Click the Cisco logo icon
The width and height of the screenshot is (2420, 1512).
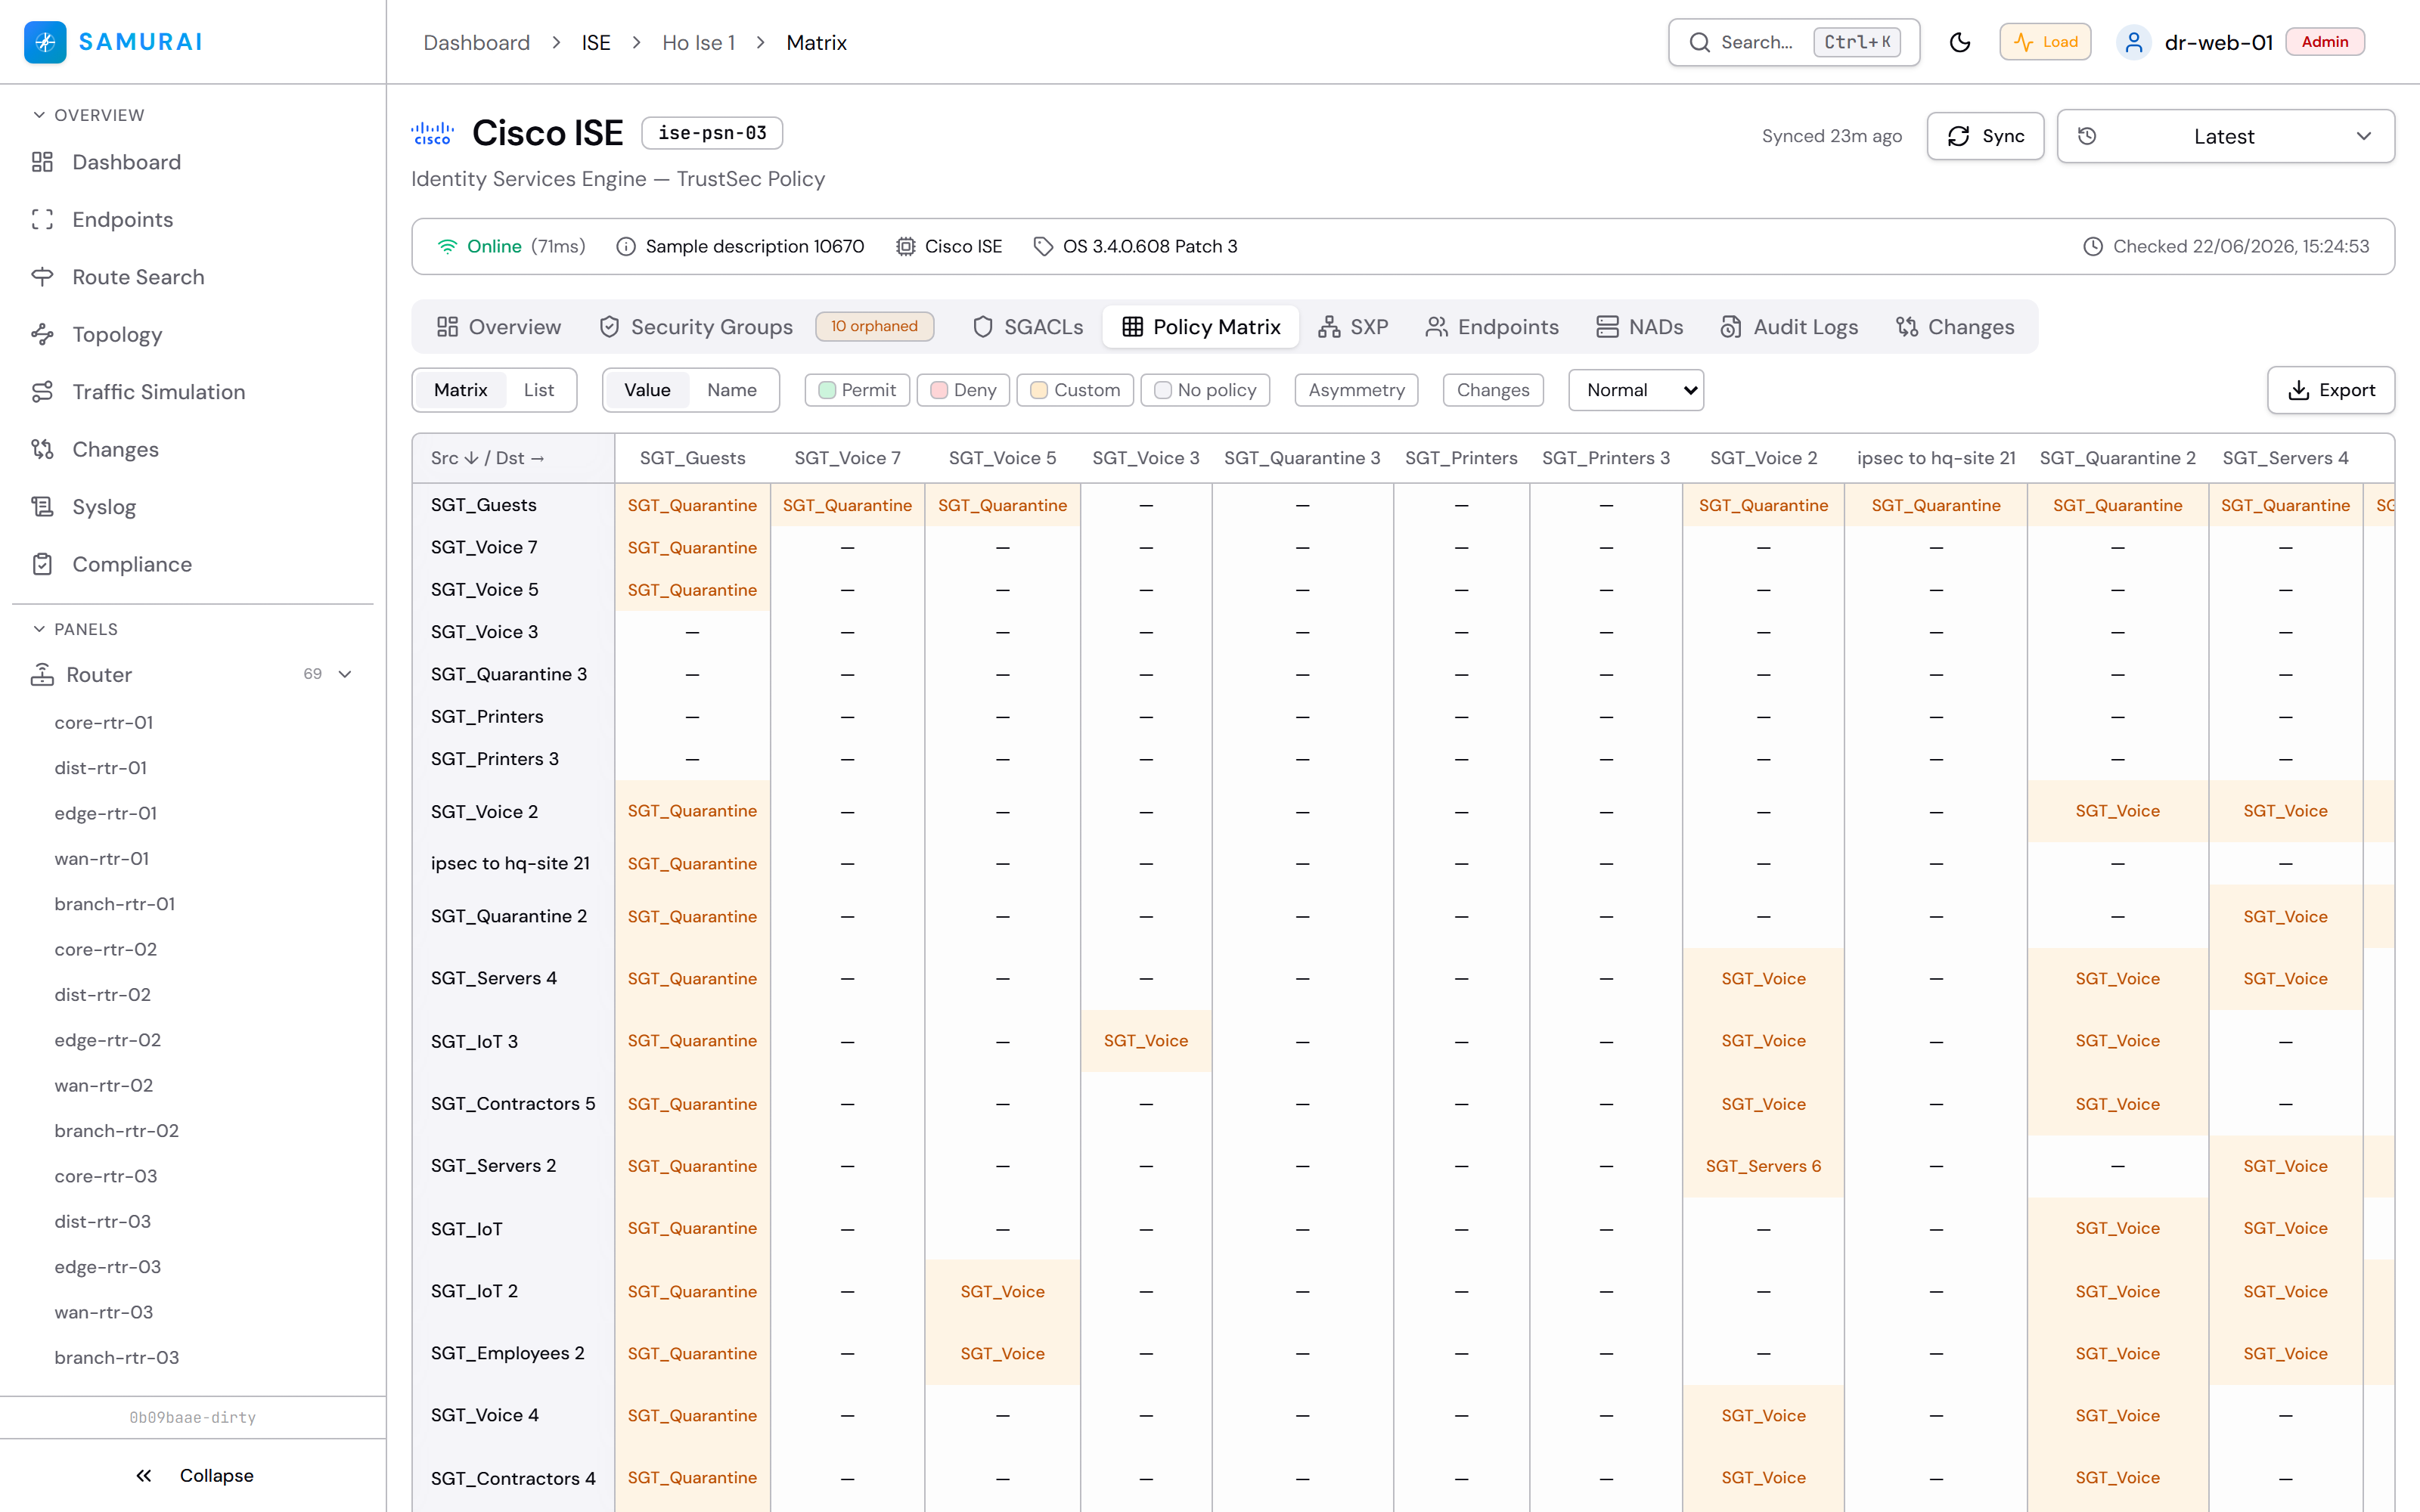[x=432, y=133]
